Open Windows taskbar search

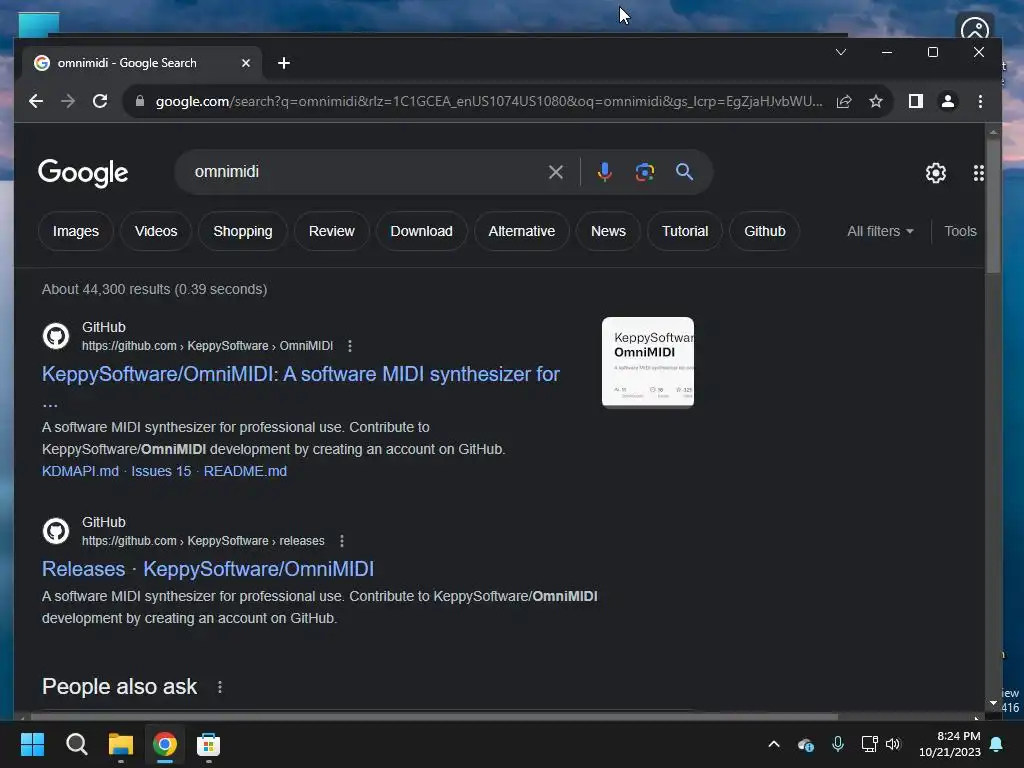click(x=76, y=744)
